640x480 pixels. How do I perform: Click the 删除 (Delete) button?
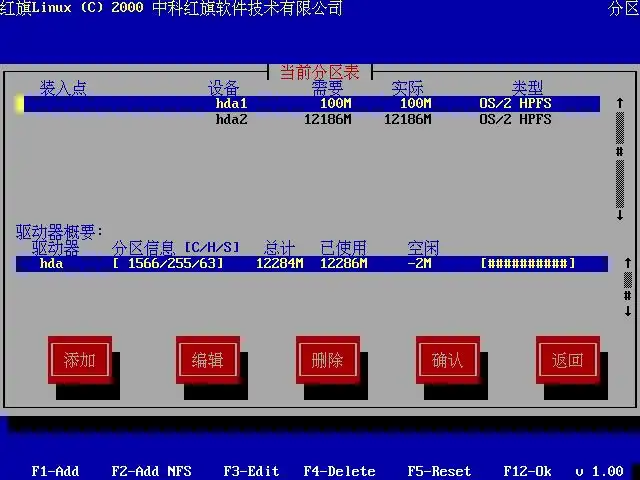[x=328, y=360]
